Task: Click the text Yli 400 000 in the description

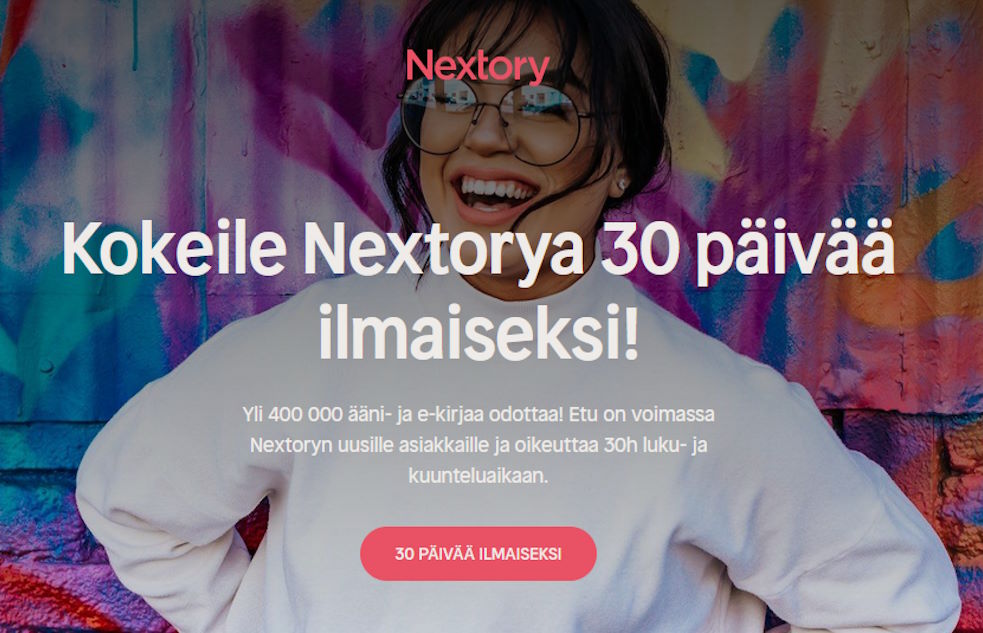Action: pyautogui.click(x=292, y=414)
